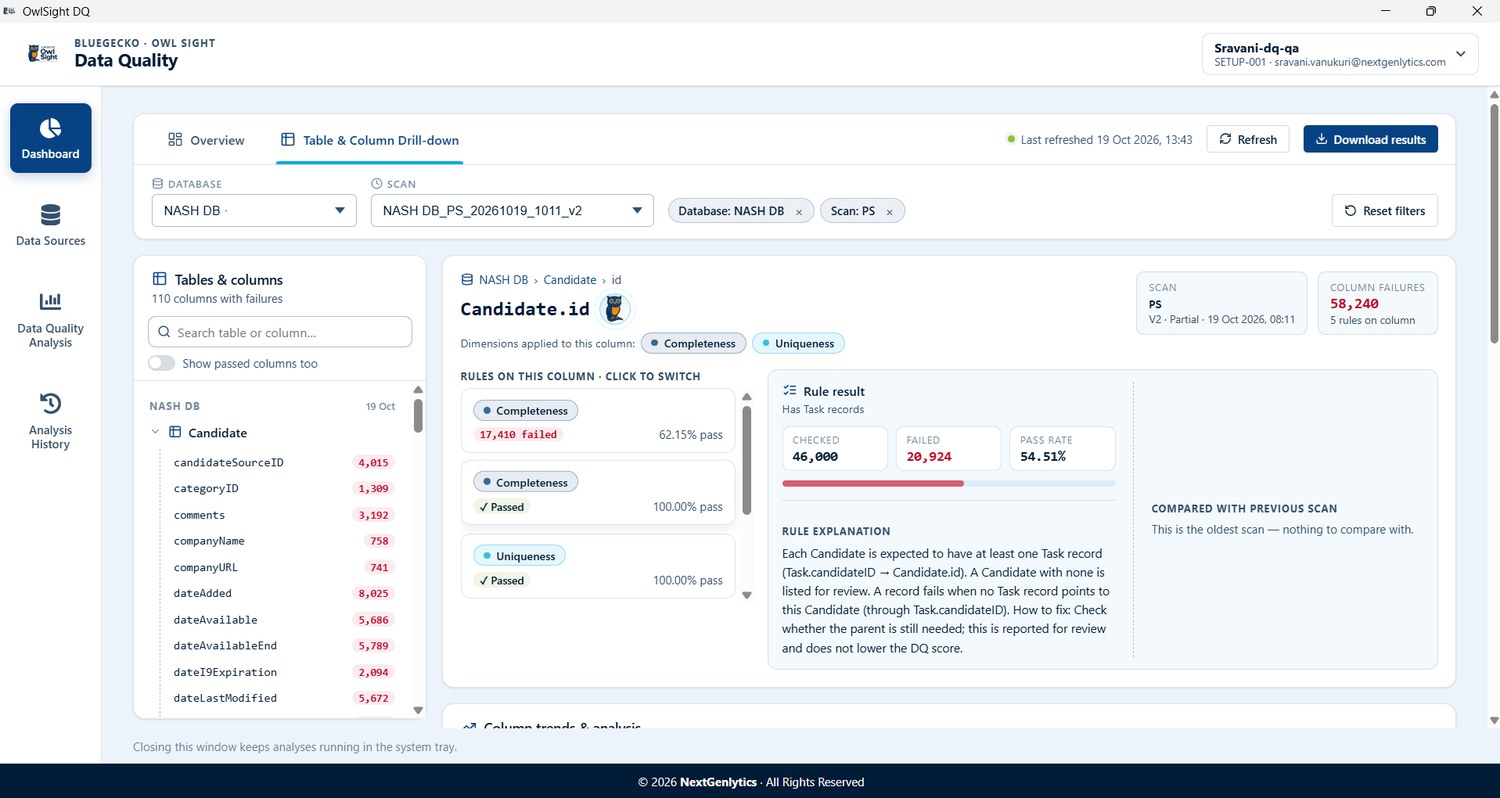Click the Completeness dimension chip
Viewport: 1500px width, 798px height.
[x=694, y=343]
